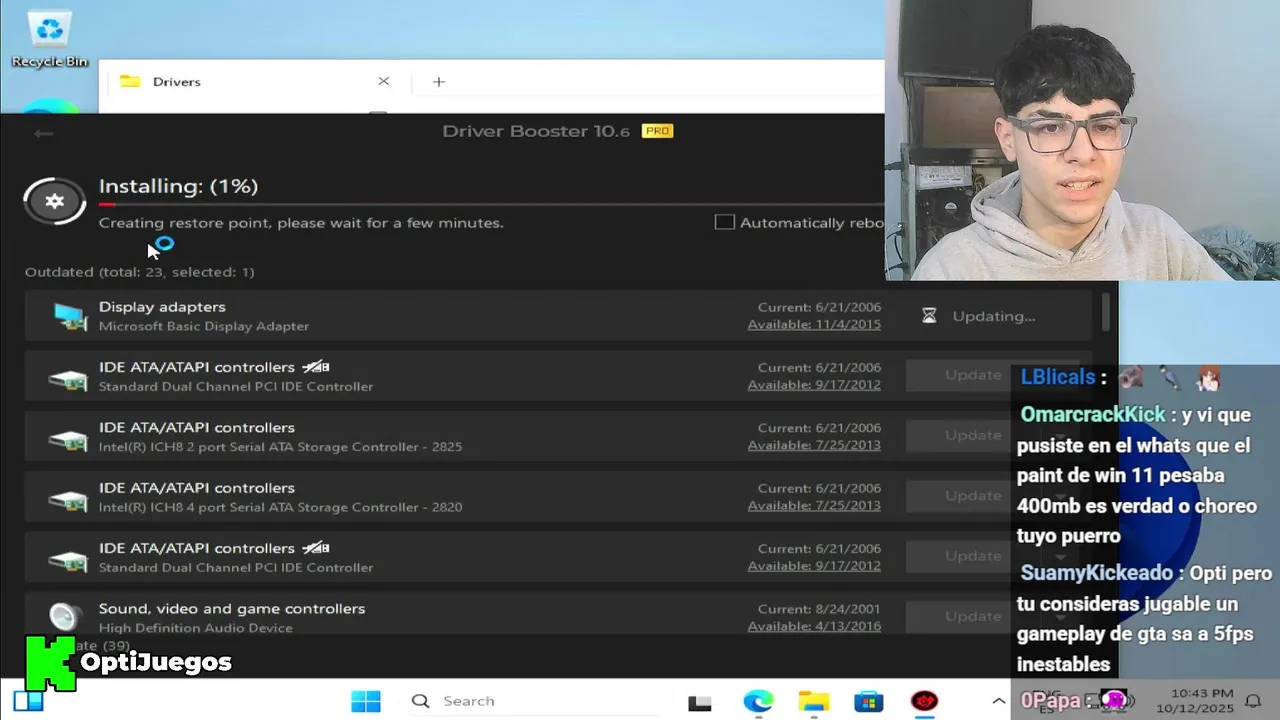
Task: Click Available: 4/13/2016 link for audio device
Action: click(814, 626)
